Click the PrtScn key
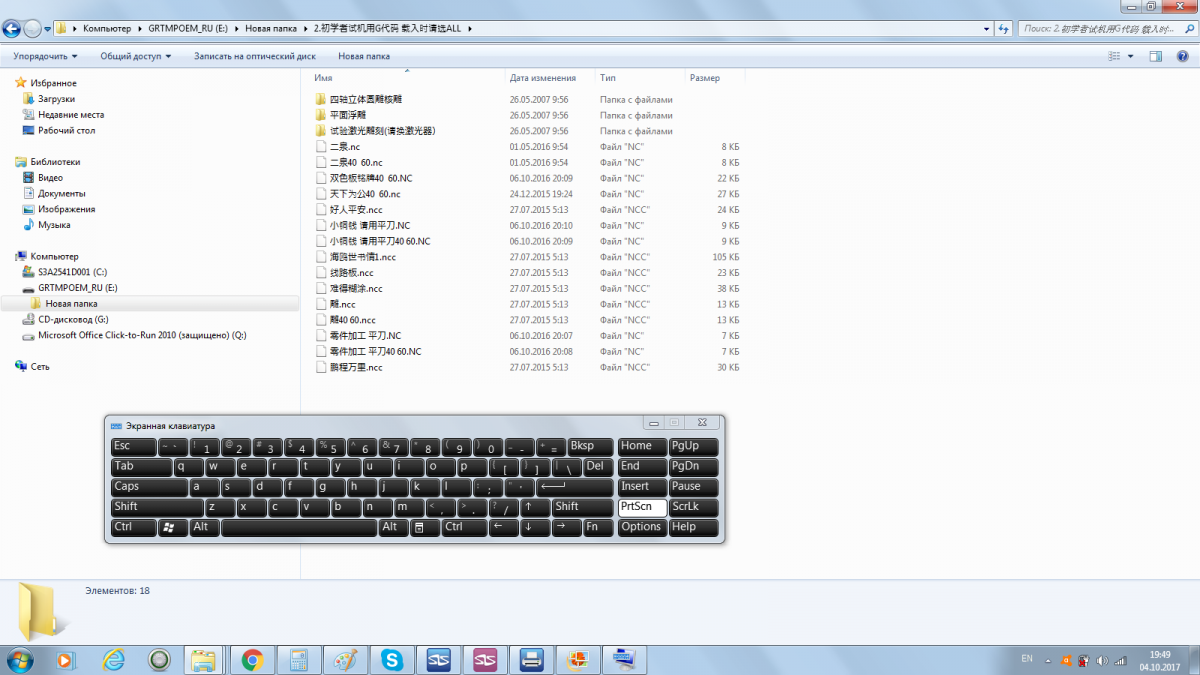The image size is (1200, 675). tap(642, 507)
